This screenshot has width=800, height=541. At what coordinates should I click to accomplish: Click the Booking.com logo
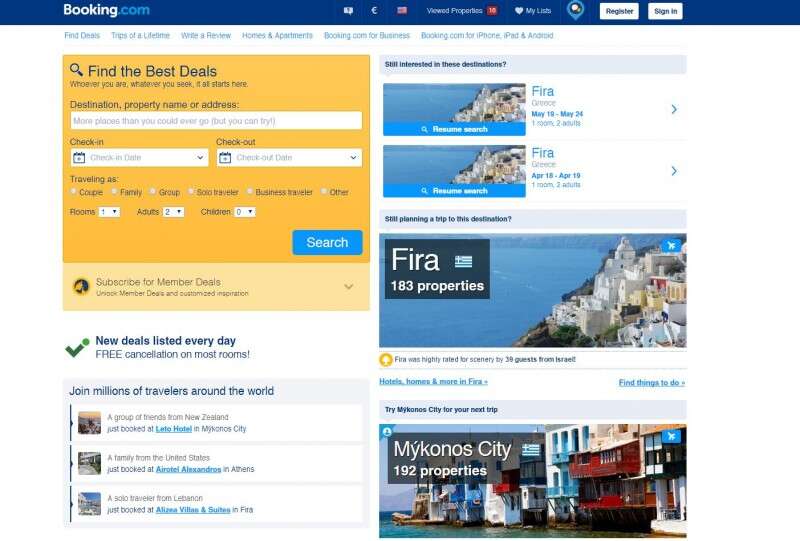105,11
